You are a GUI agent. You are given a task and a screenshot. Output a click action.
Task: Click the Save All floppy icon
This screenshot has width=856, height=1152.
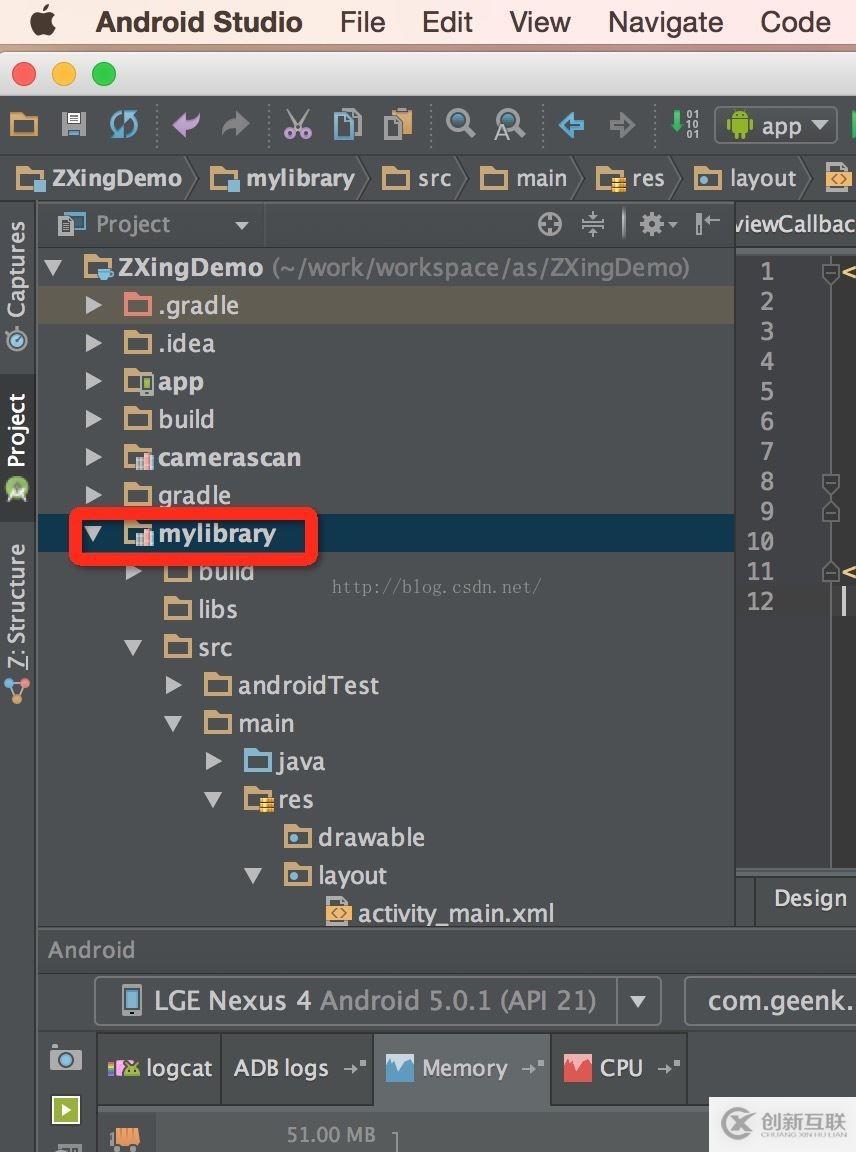coord(73,124)
